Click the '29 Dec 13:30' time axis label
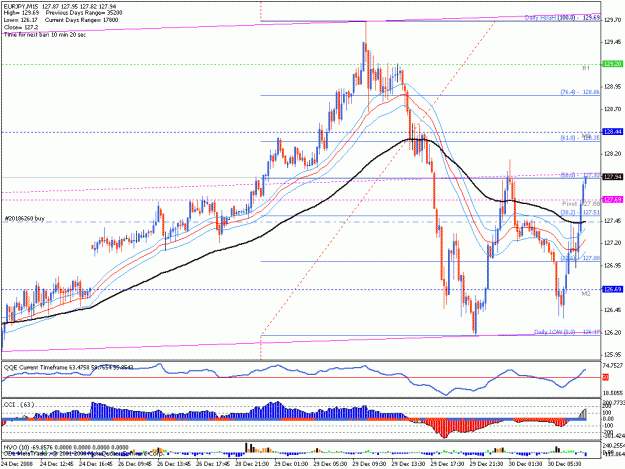Viewport: 625px width, 469px height. click(408, 464)
